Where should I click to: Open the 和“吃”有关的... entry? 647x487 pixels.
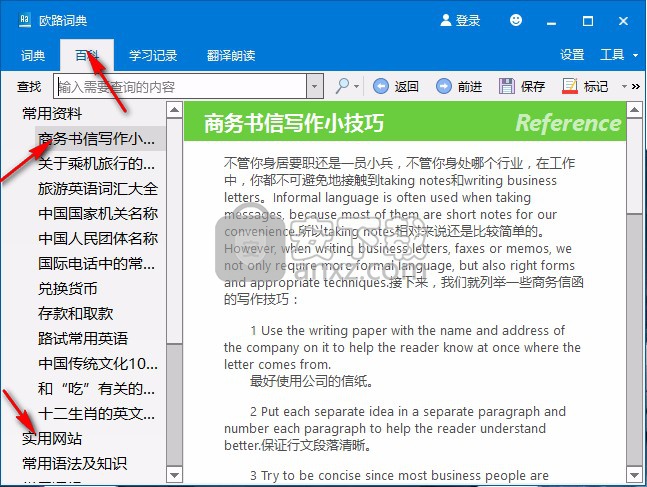[97, 388]
